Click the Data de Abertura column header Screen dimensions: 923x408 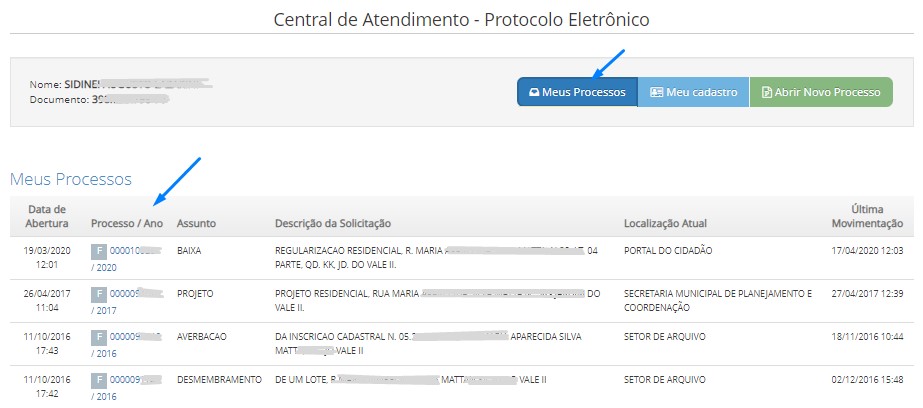[46, 216]
